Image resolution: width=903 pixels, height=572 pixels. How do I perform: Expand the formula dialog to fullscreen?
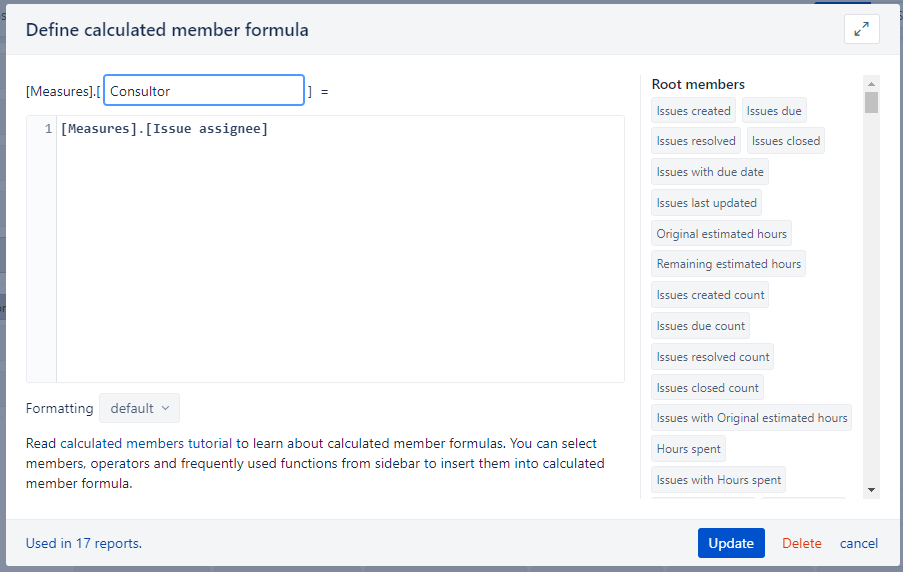click(x=862, y=29)
